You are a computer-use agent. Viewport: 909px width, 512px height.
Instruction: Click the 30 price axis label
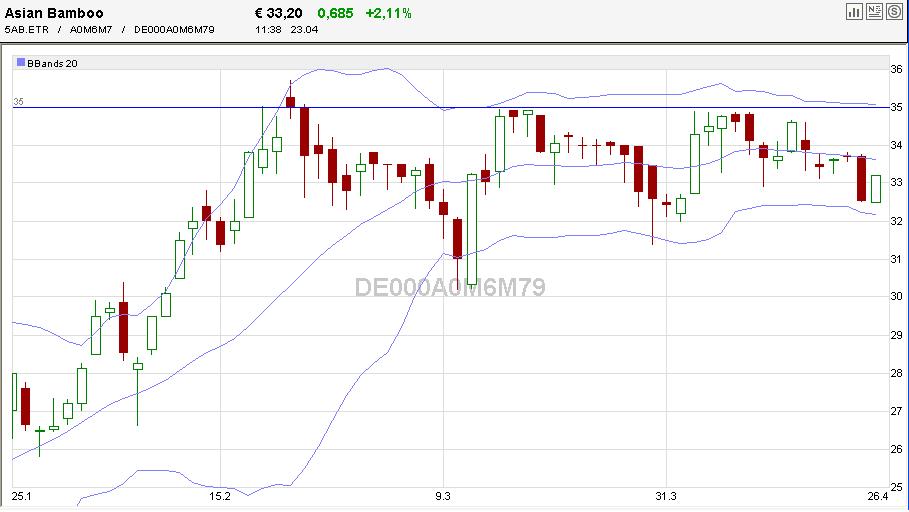pyautogui.click(x=896, y=296)
